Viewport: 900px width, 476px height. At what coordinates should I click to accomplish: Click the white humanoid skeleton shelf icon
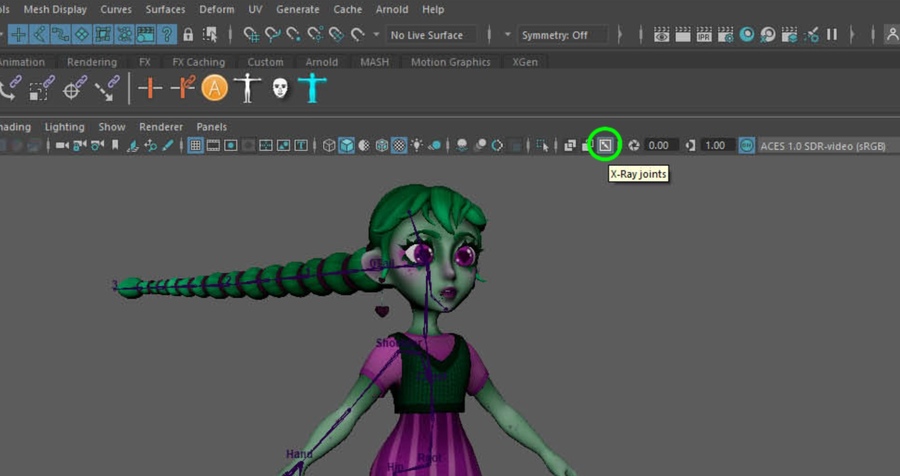click(247, 89)
